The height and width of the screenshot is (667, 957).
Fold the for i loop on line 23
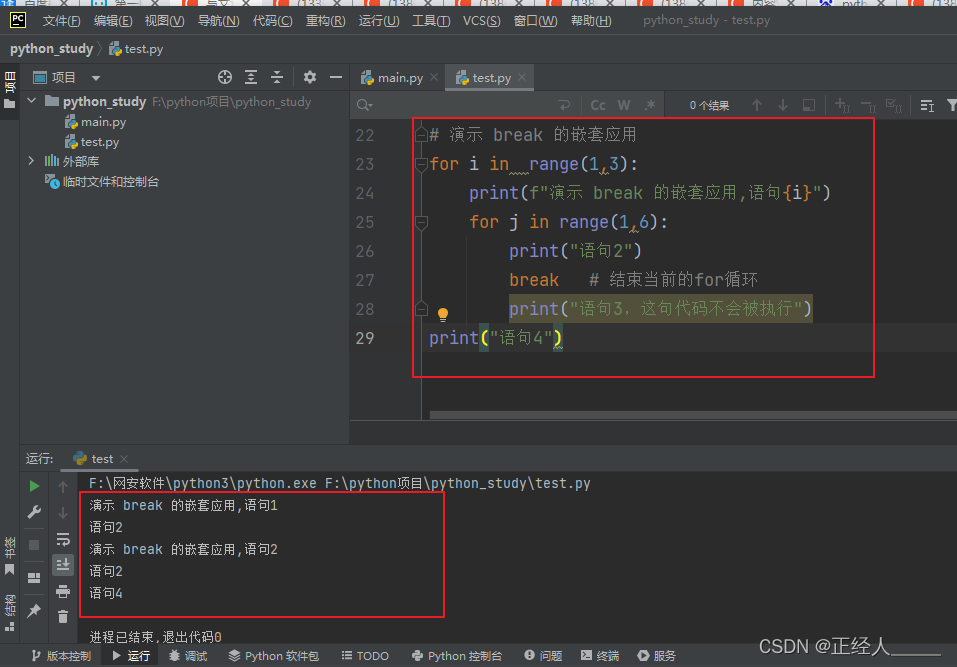421,164
